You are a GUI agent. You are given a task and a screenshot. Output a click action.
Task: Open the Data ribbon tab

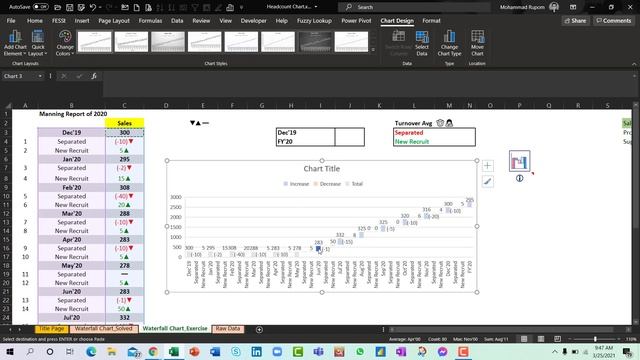pos(177,20)
